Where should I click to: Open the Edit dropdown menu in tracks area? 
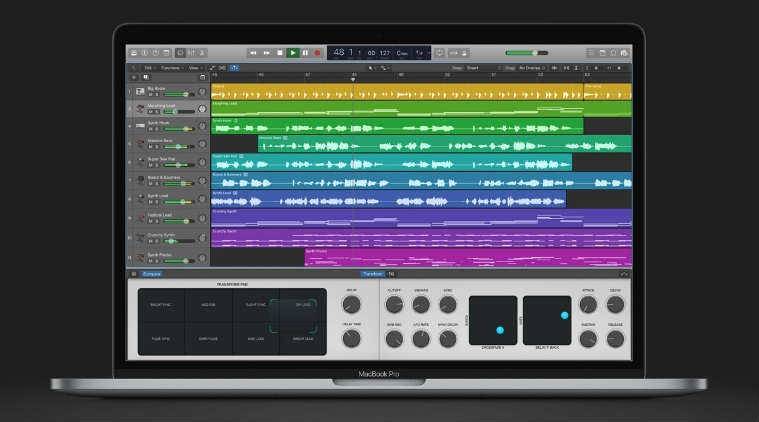point(148,68)
